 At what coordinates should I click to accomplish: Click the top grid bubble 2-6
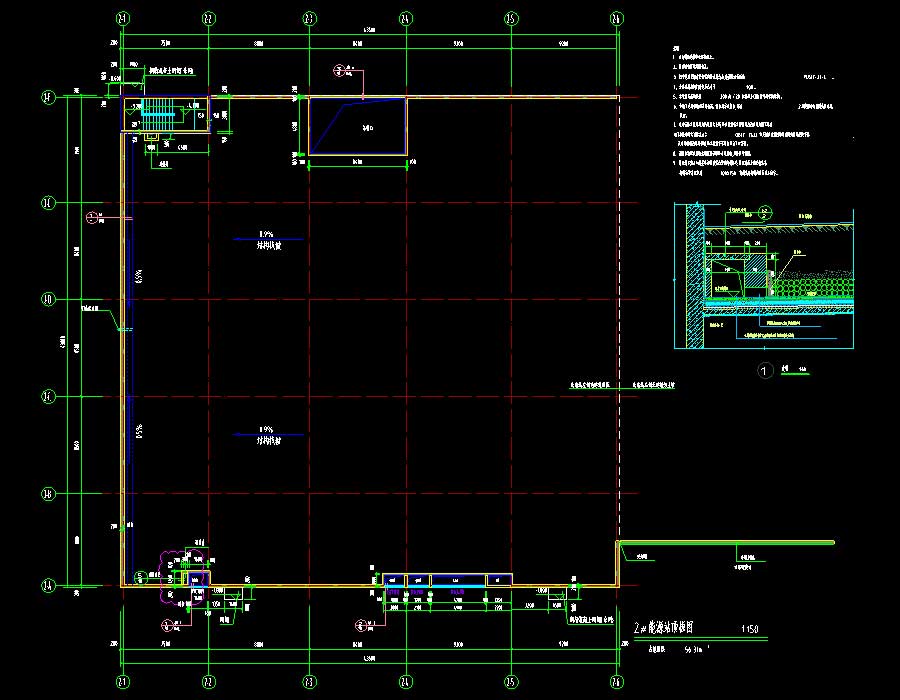click(616, 19)
